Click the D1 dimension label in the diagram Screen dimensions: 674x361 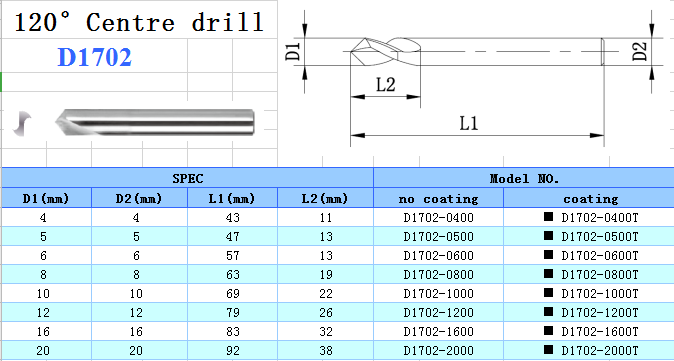pos(293,52)
